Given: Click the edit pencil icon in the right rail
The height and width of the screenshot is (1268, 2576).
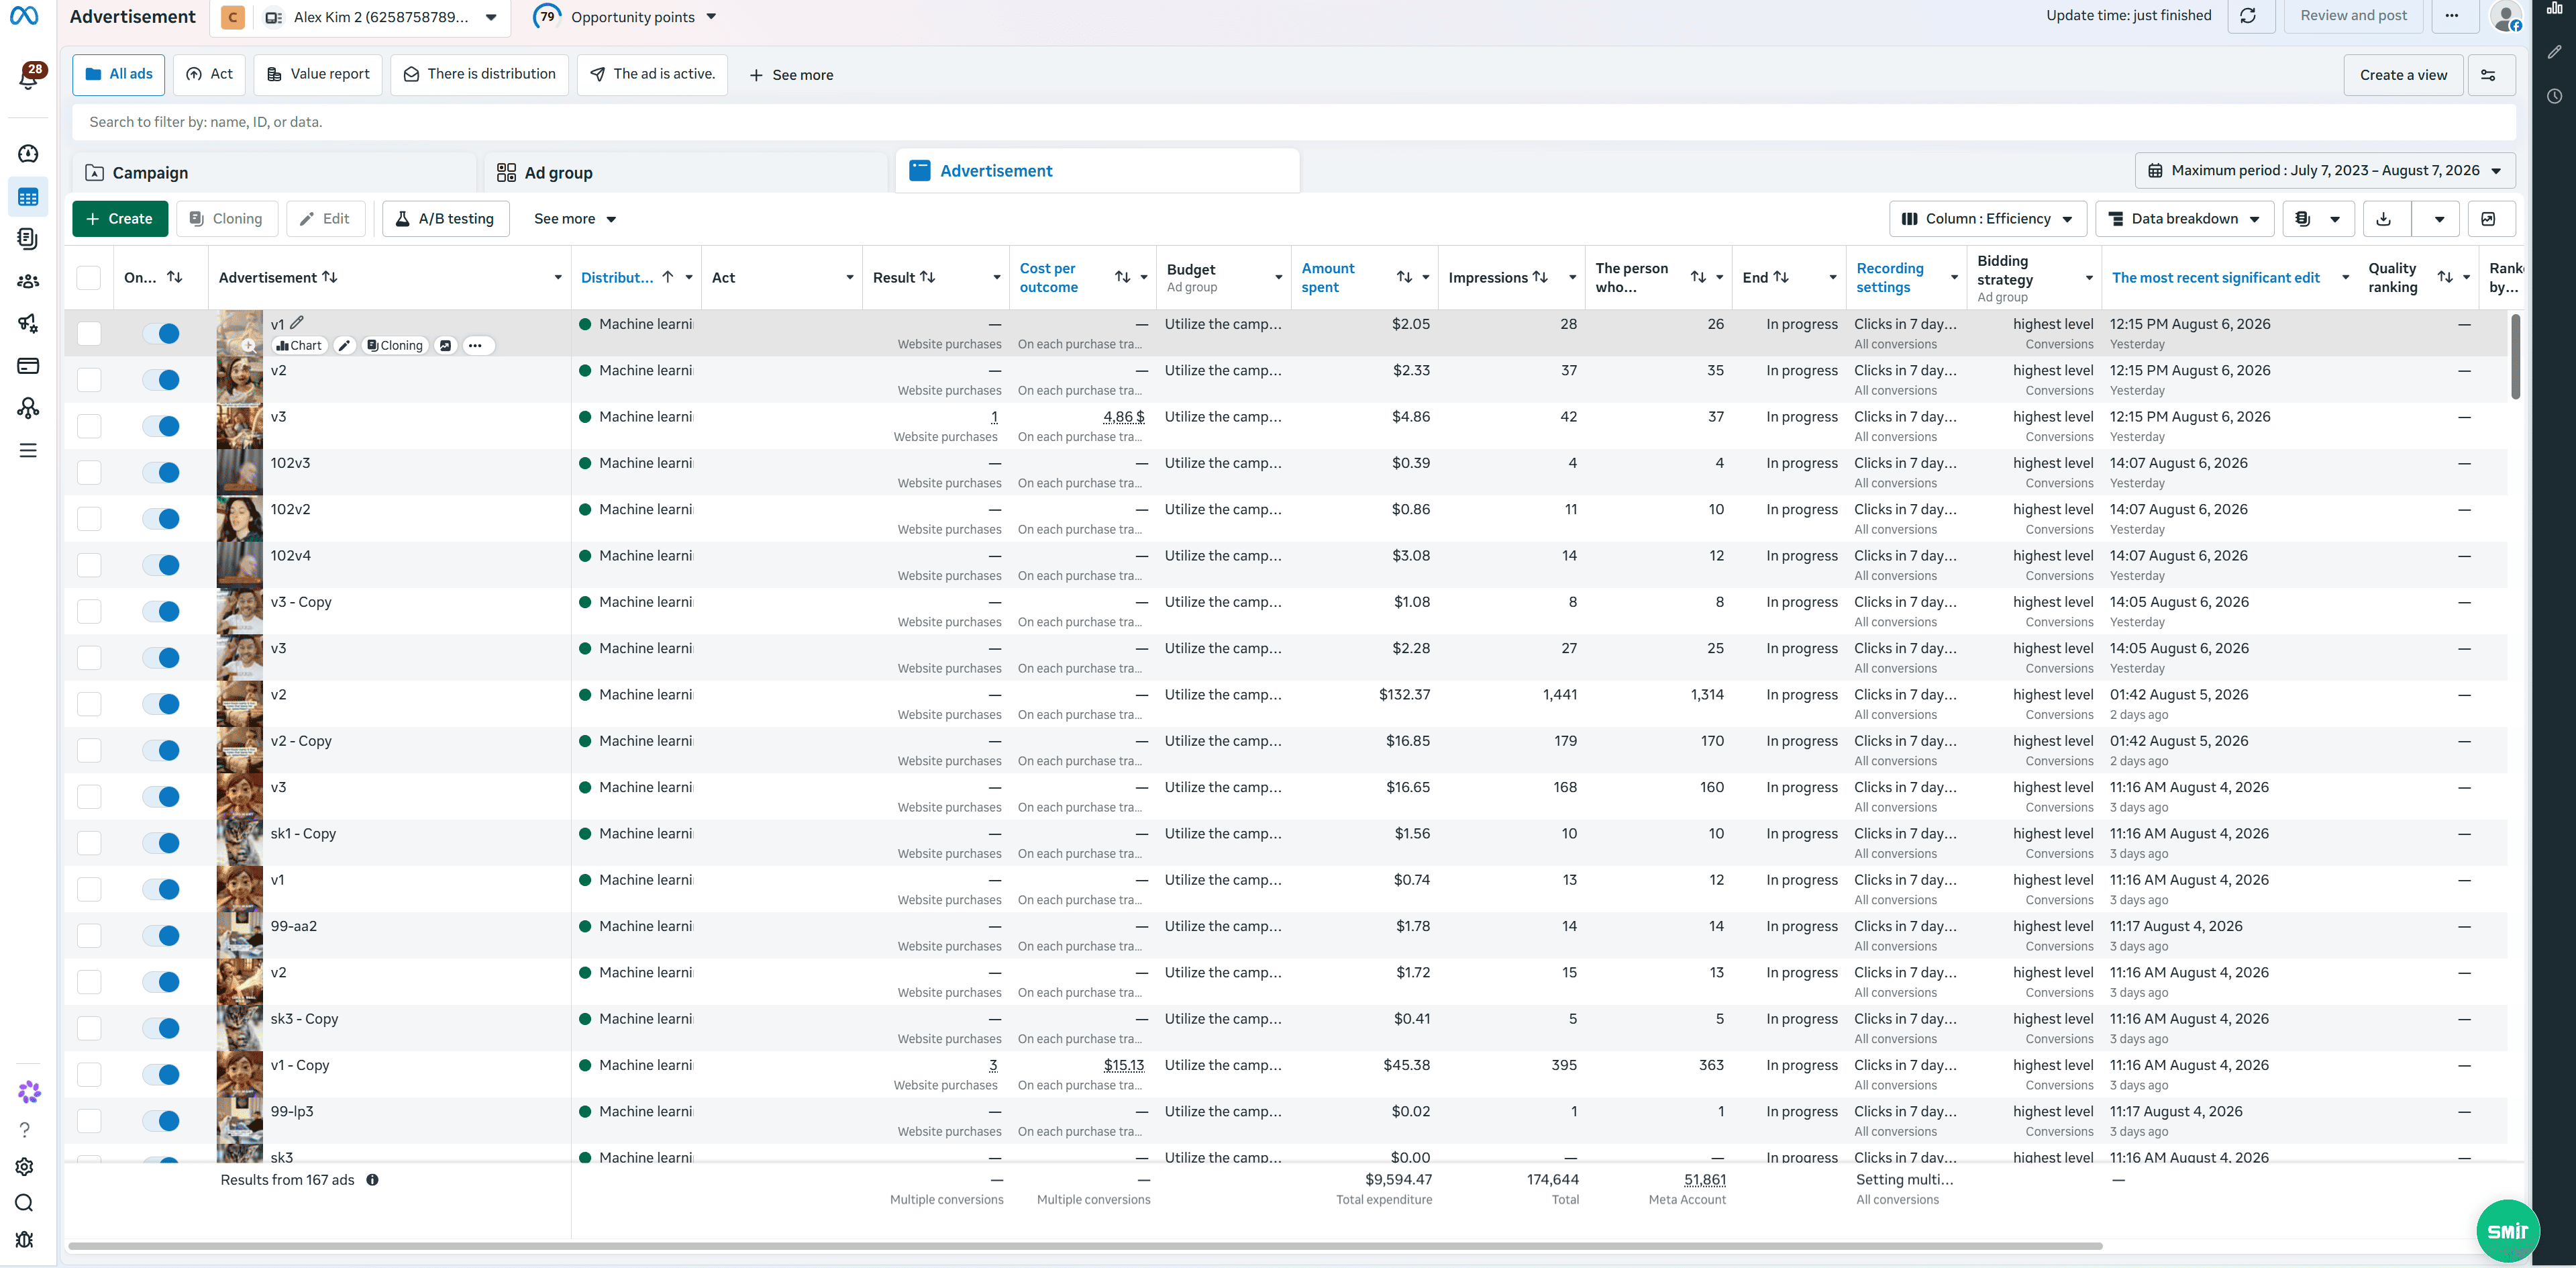Looking at the screenshot, I should coord(2555,51).
